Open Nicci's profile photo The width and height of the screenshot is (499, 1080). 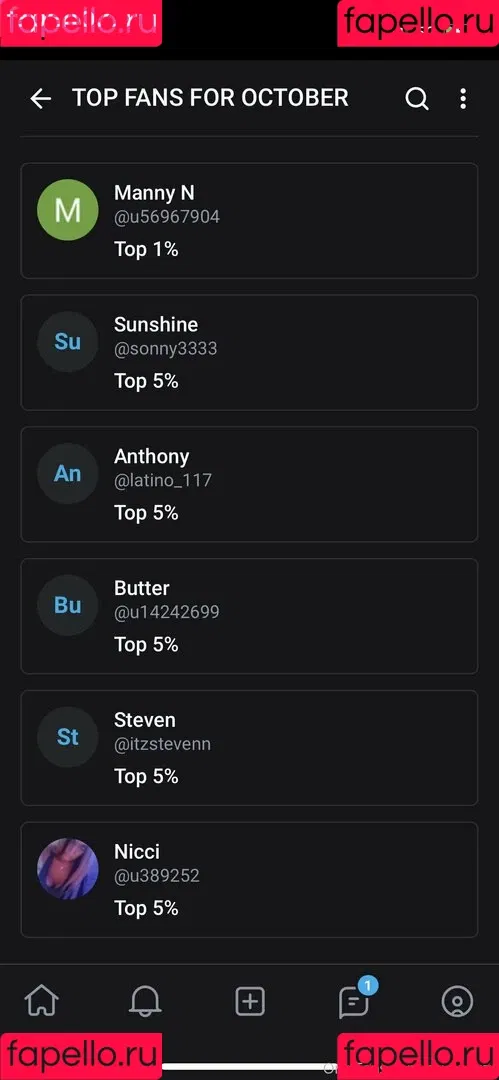(x=68, y=869)
